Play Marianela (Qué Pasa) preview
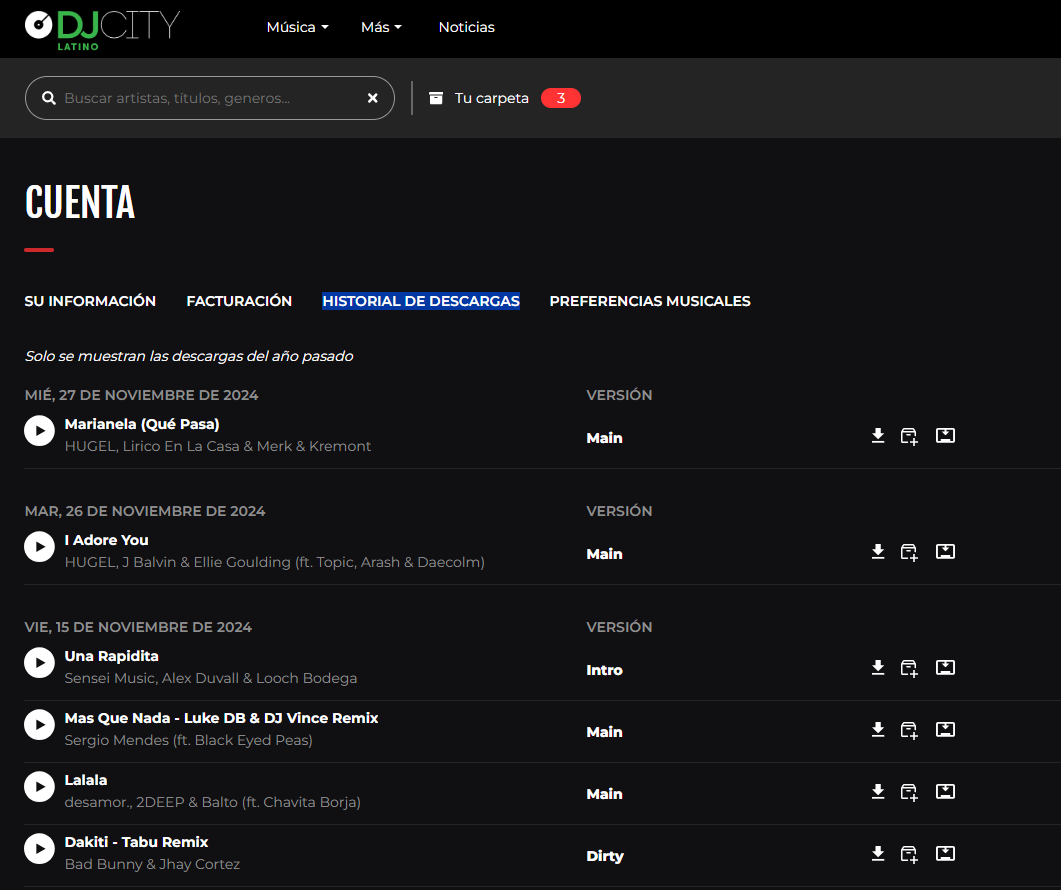1061x890 pixels. coord(39,431)
